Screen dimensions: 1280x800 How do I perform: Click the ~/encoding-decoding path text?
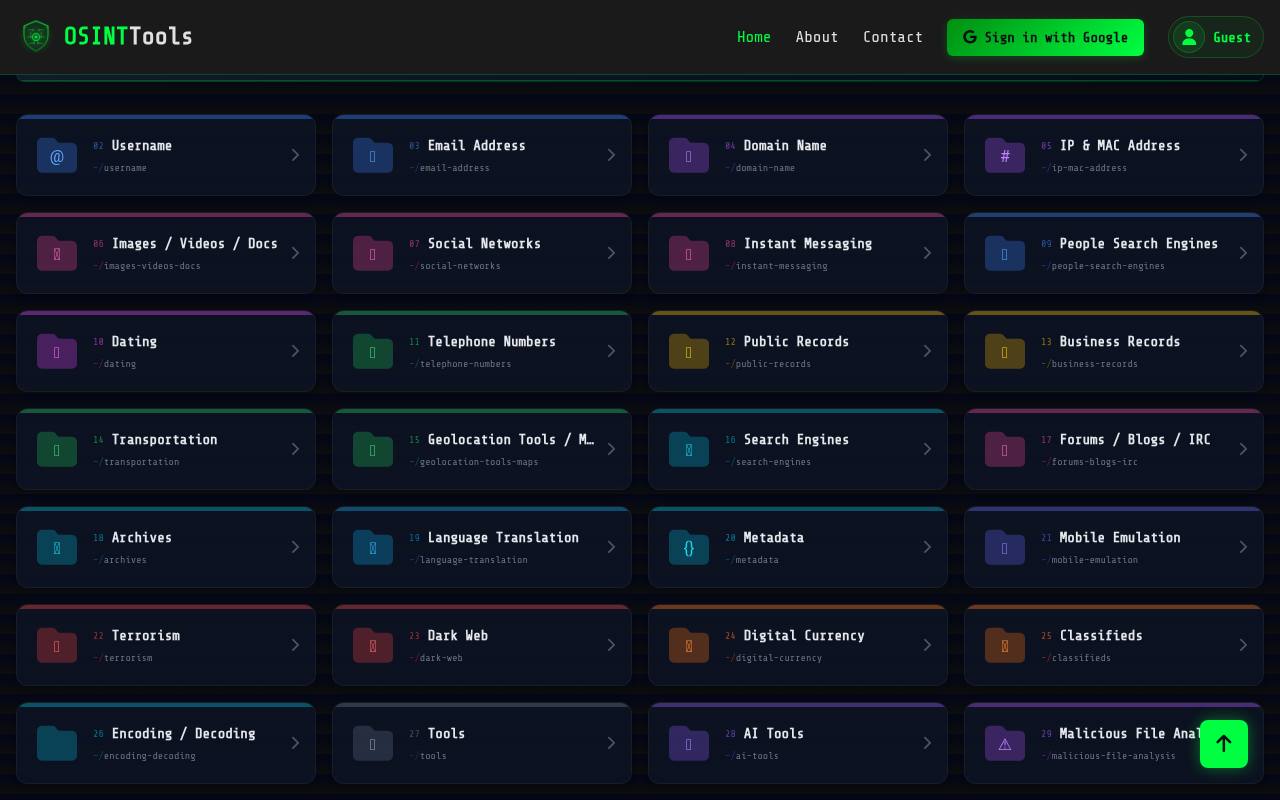144,756
